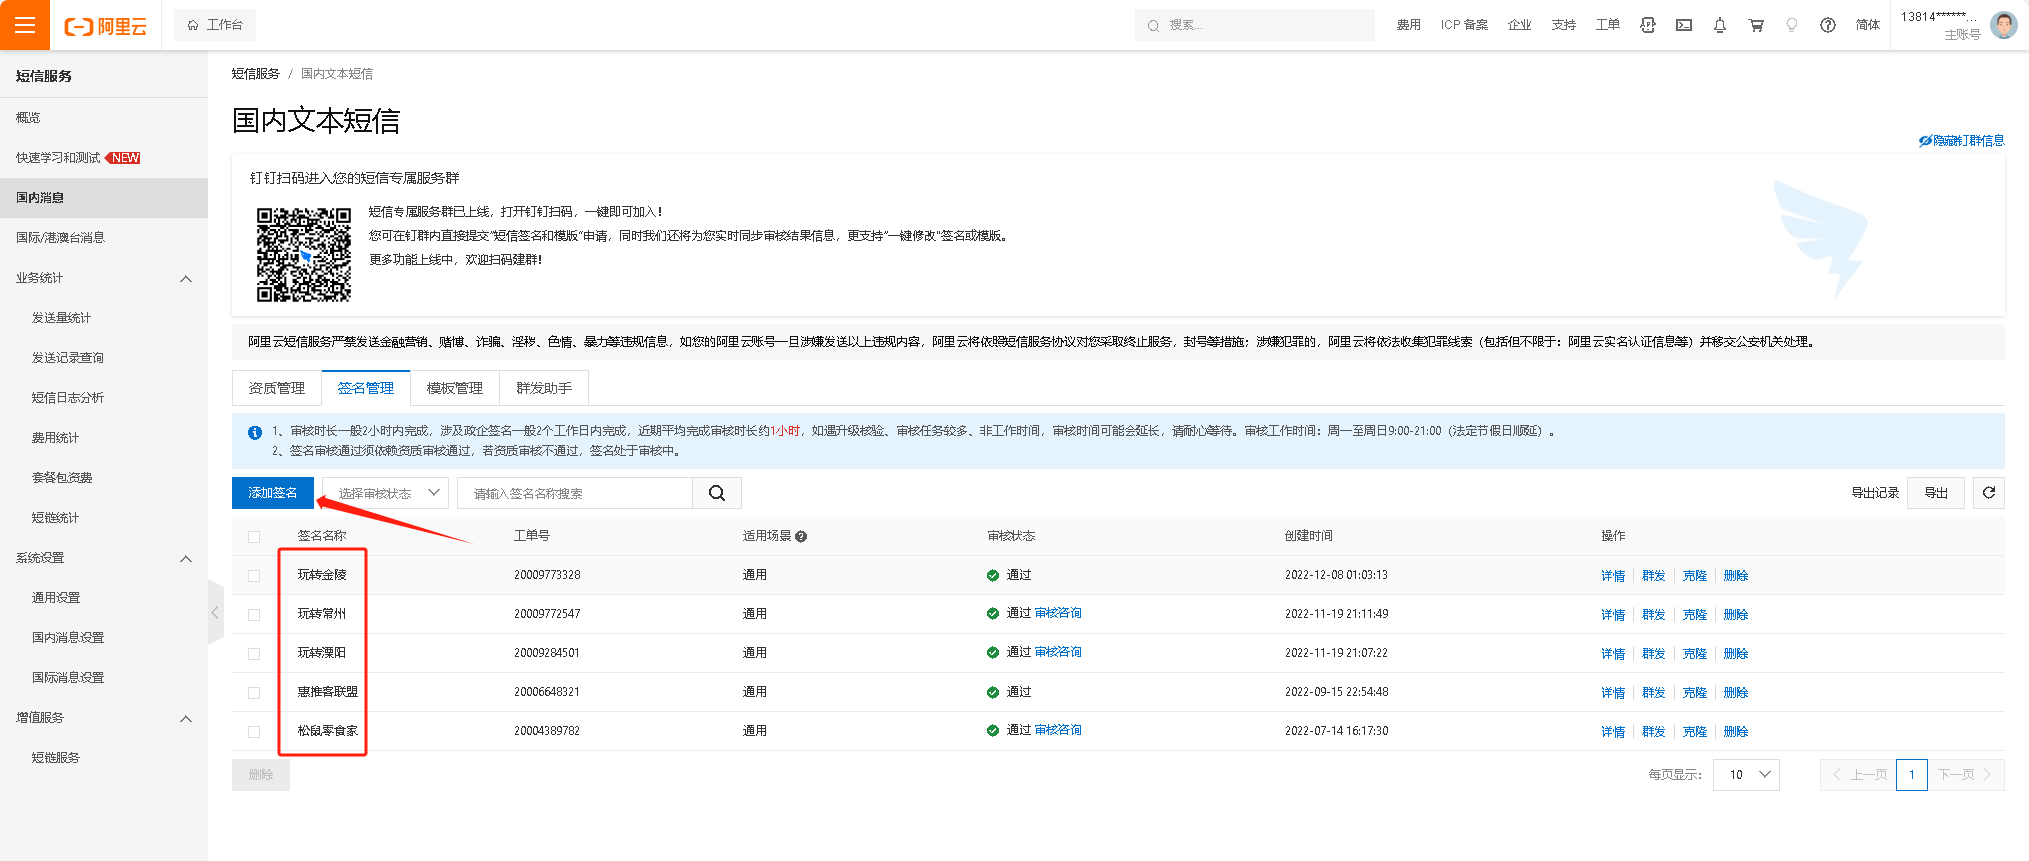
Task: Click the user avatar picture
Action: (x=2004, y=25)
